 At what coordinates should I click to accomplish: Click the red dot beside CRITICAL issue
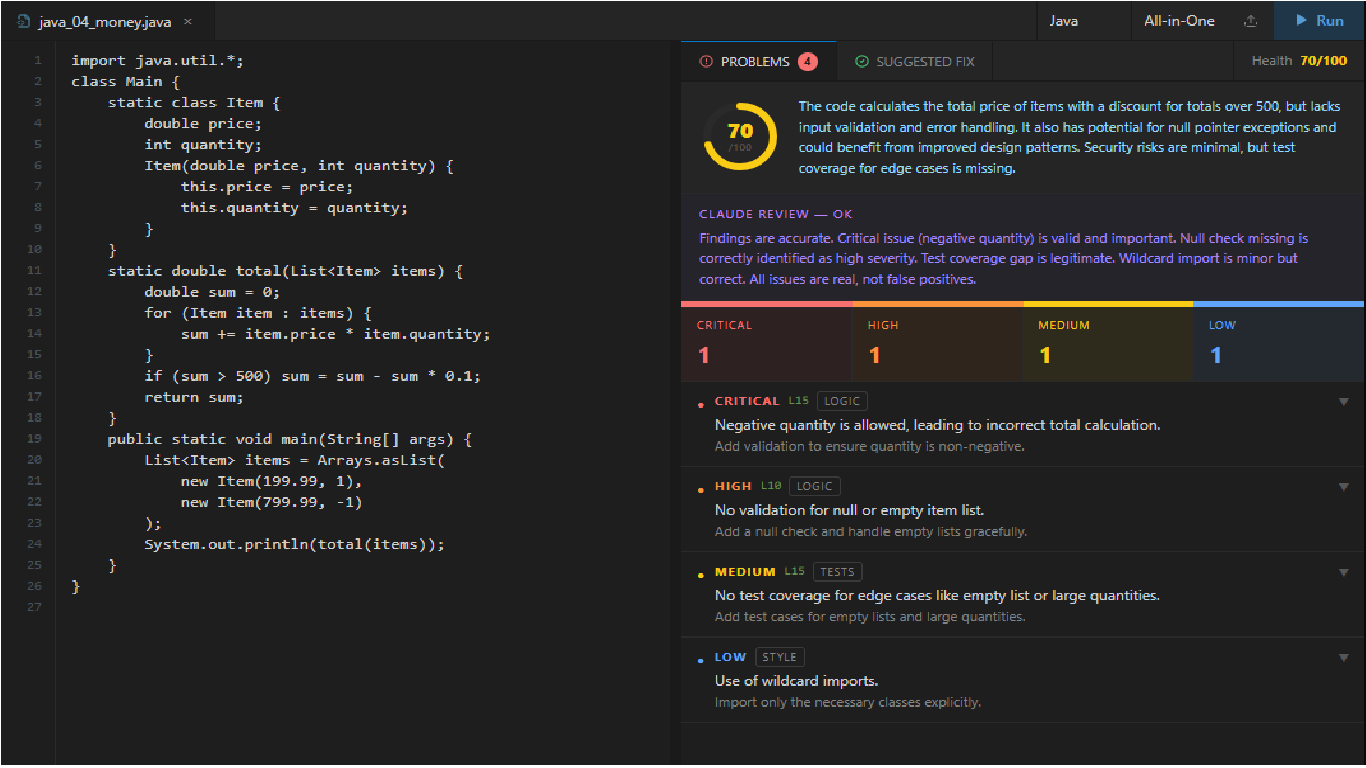(x=700, y=405)
